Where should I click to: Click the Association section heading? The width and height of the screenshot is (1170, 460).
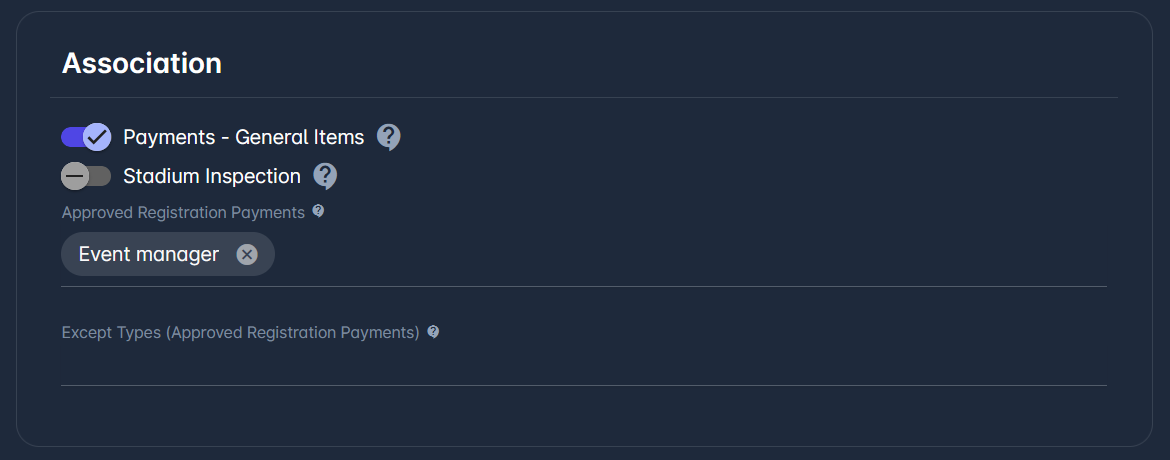pyautogui.click(x=142, y=63)
